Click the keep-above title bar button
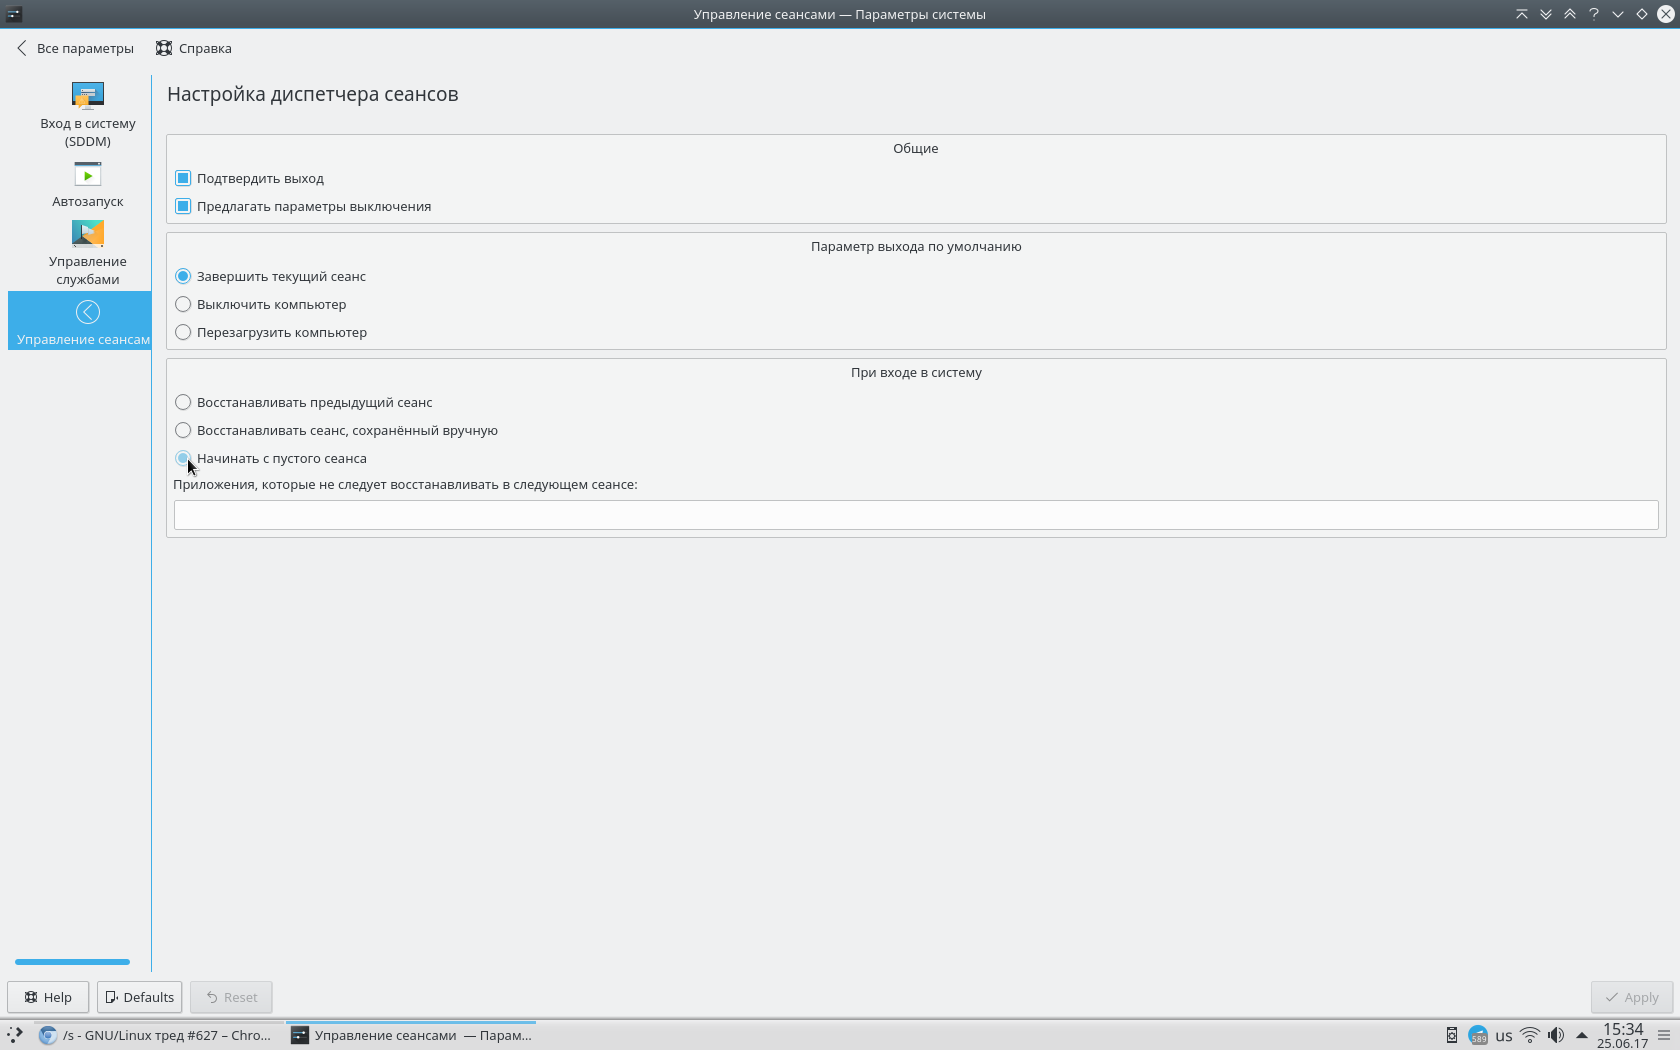 pos(1570,14)
